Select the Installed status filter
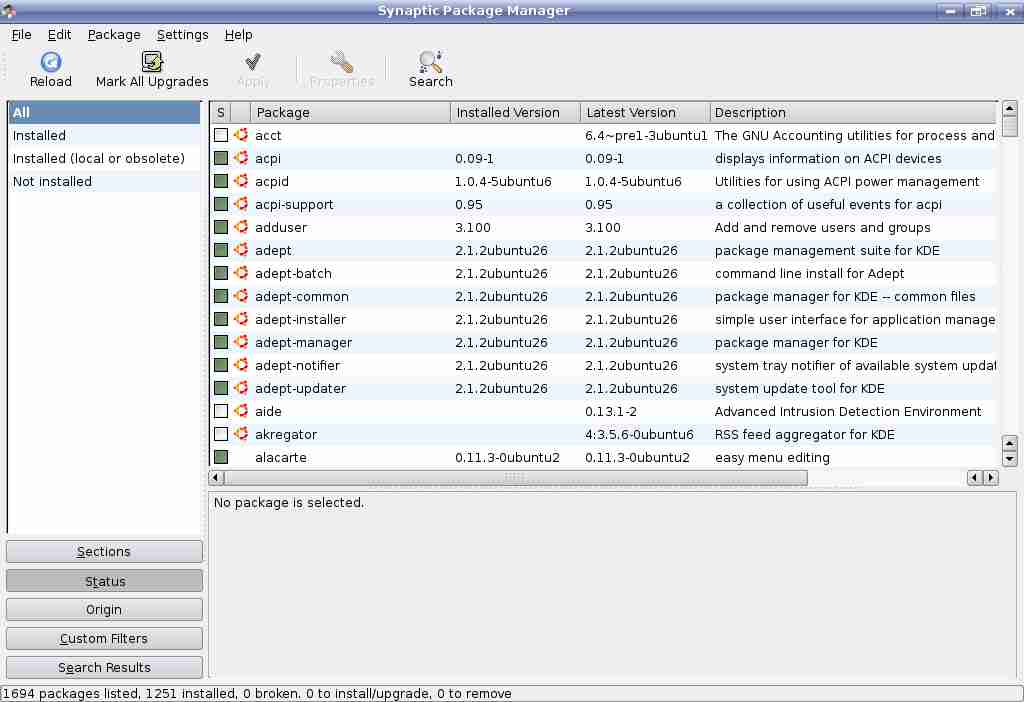The height and width of the screenshot is (702, 1024). coord(104,135)
